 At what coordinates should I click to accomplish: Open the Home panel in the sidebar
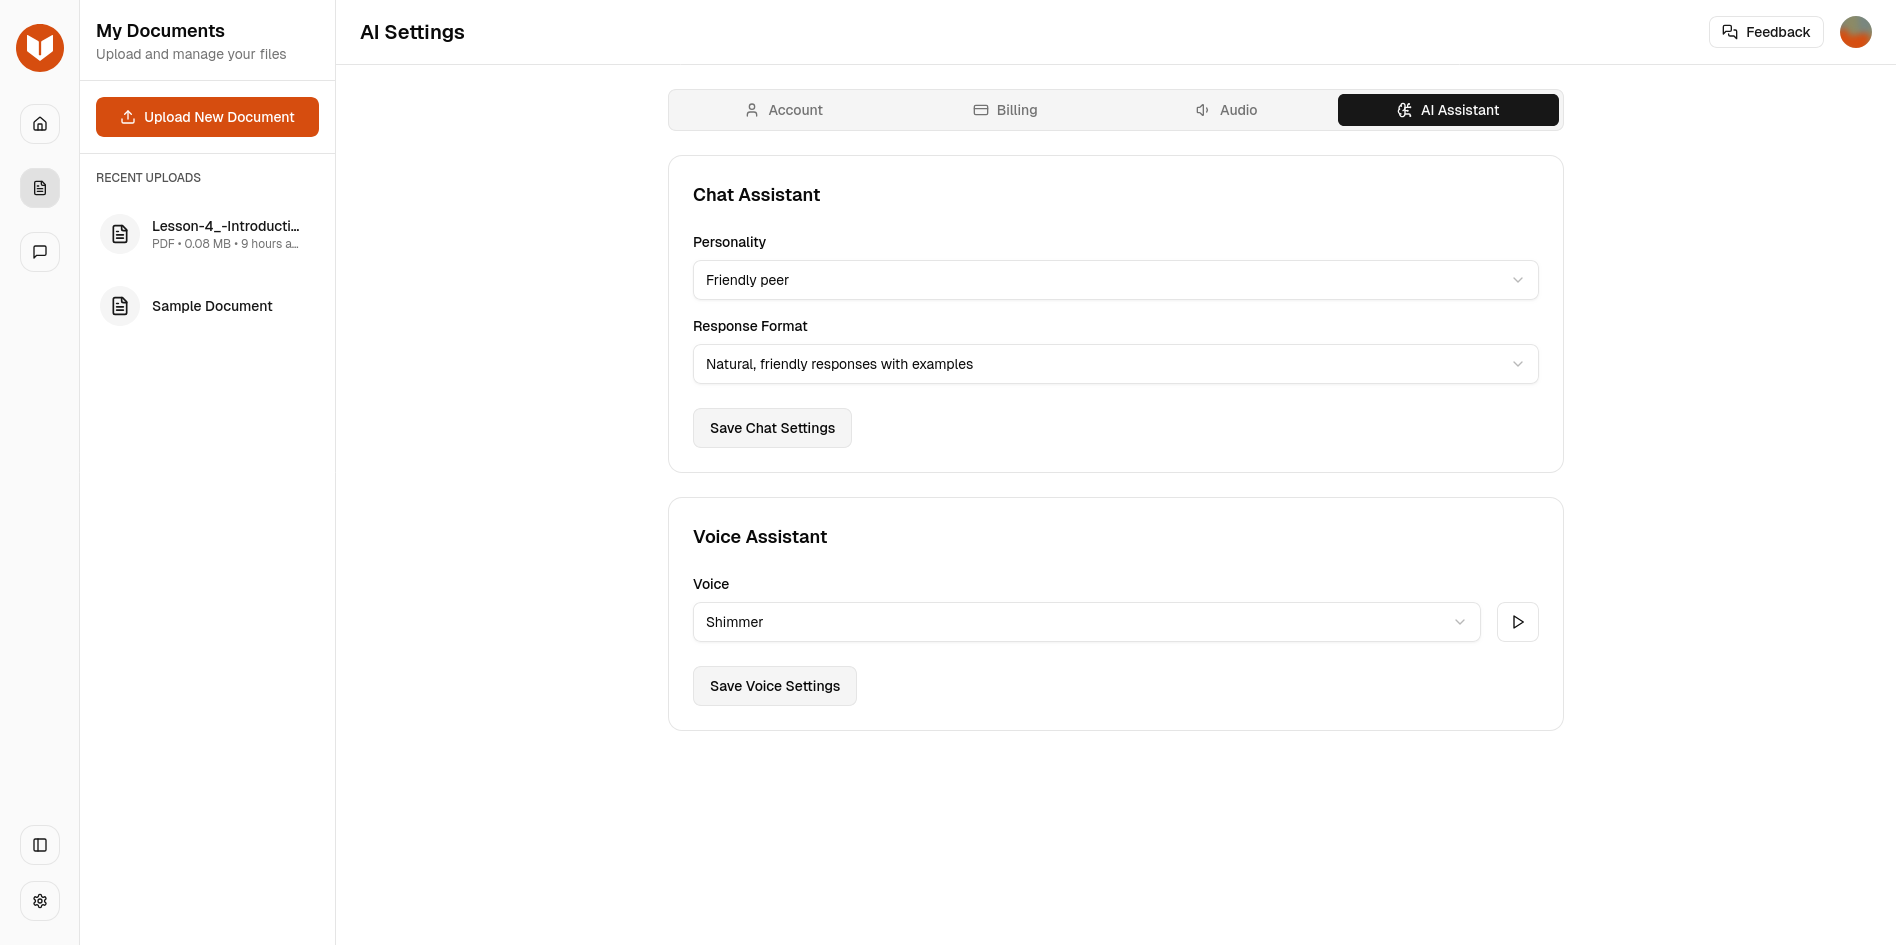pos(39,124)
